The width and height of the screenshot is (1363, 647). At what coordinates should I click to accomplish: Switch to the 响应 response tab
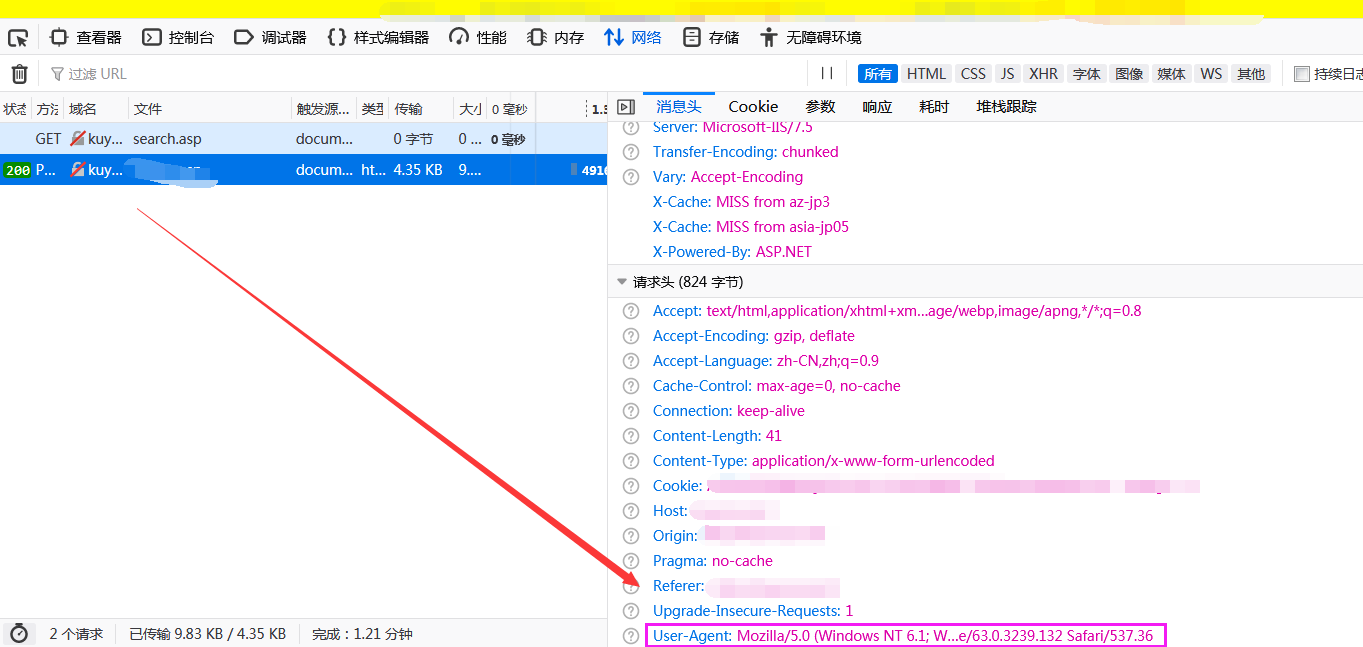point(877,107)
